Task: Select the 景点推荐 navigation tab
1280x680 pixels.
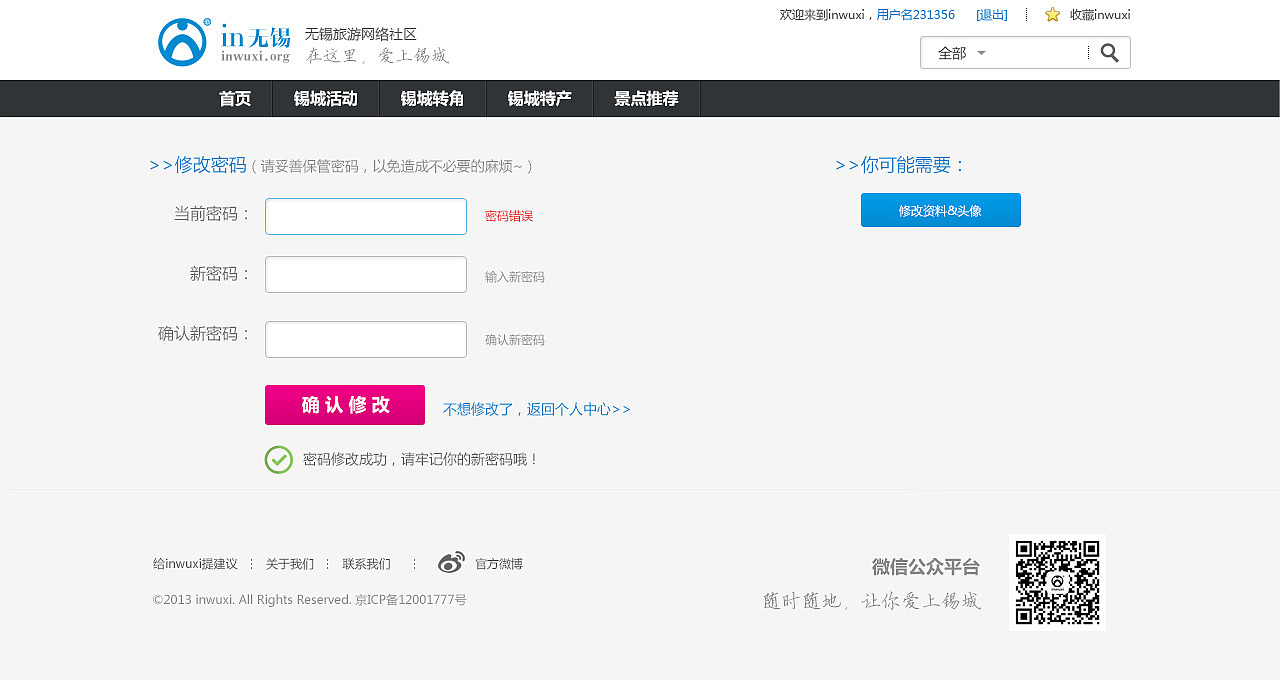Action: 646,98
